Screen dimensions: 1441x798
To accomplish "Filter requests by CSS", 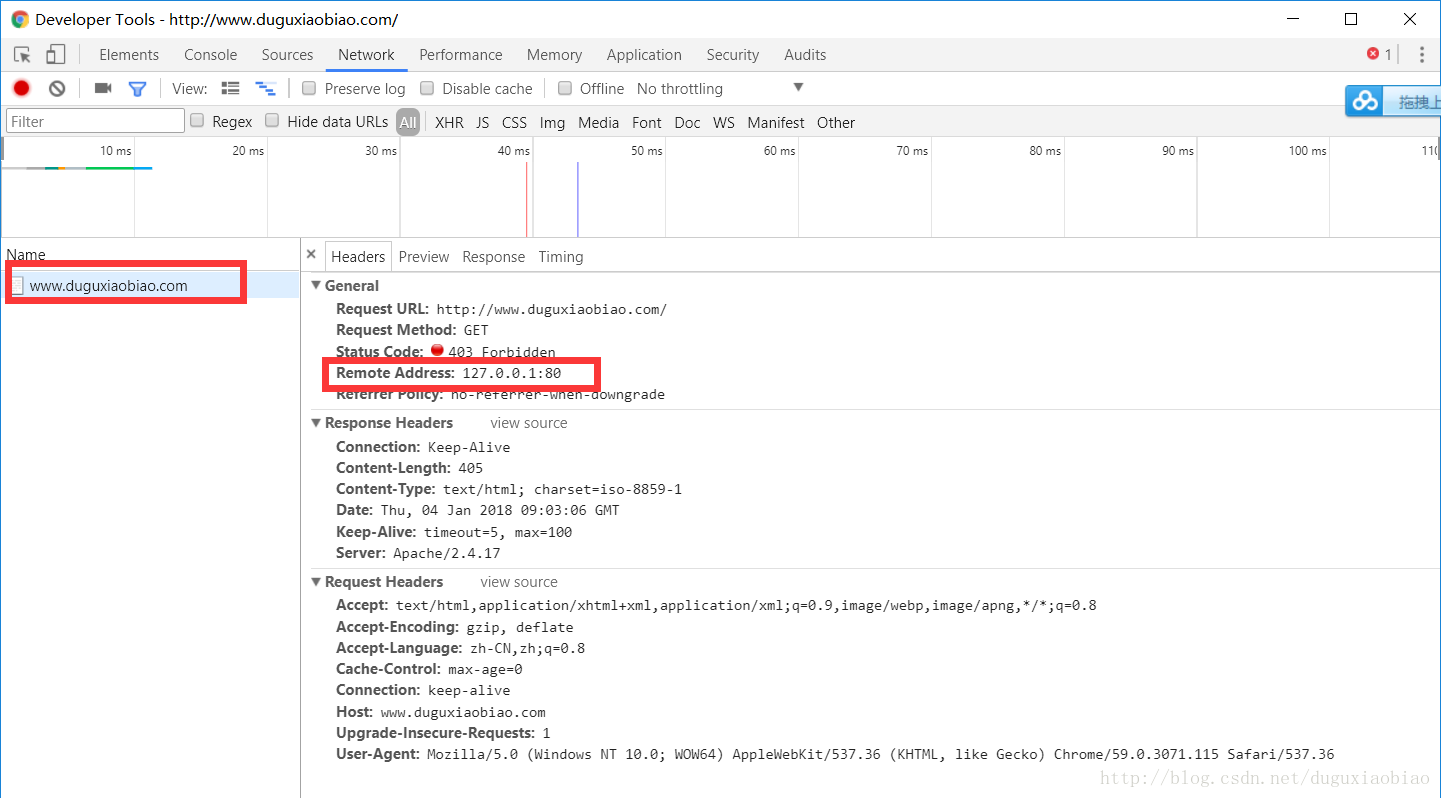I will tap(514, 122).
